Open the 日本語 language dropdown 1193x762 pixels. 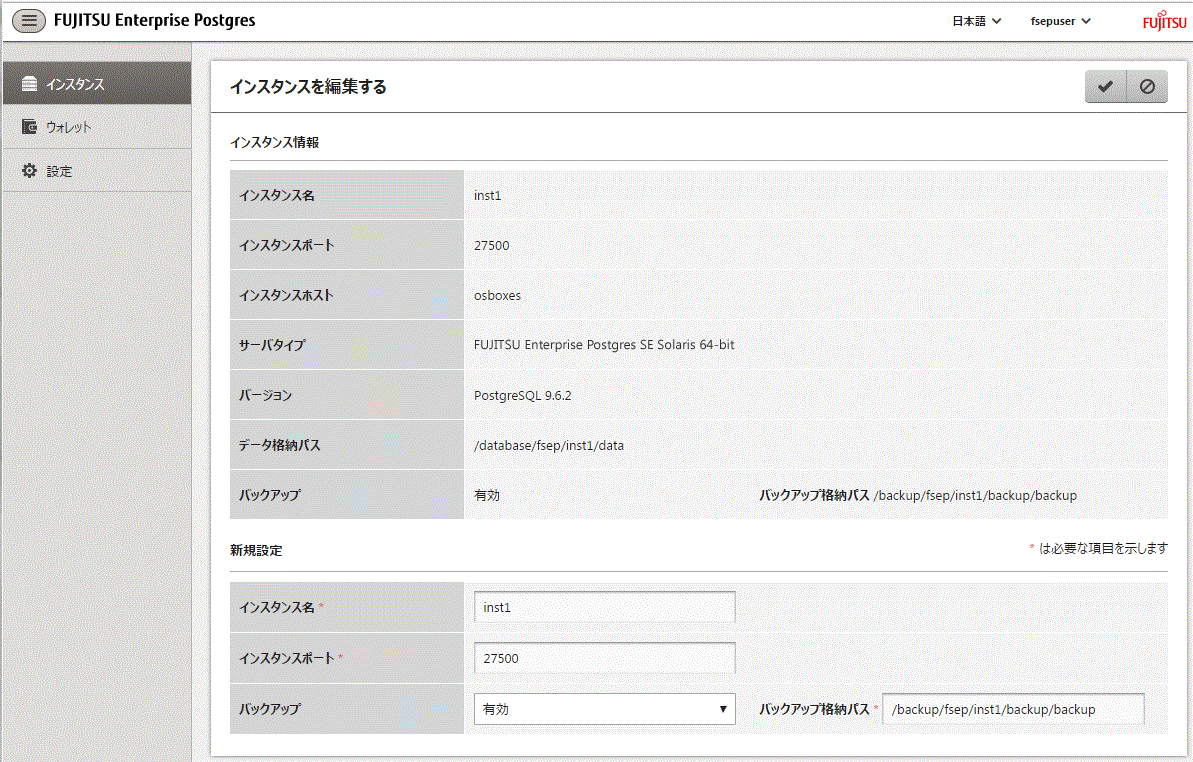(976, 21)
